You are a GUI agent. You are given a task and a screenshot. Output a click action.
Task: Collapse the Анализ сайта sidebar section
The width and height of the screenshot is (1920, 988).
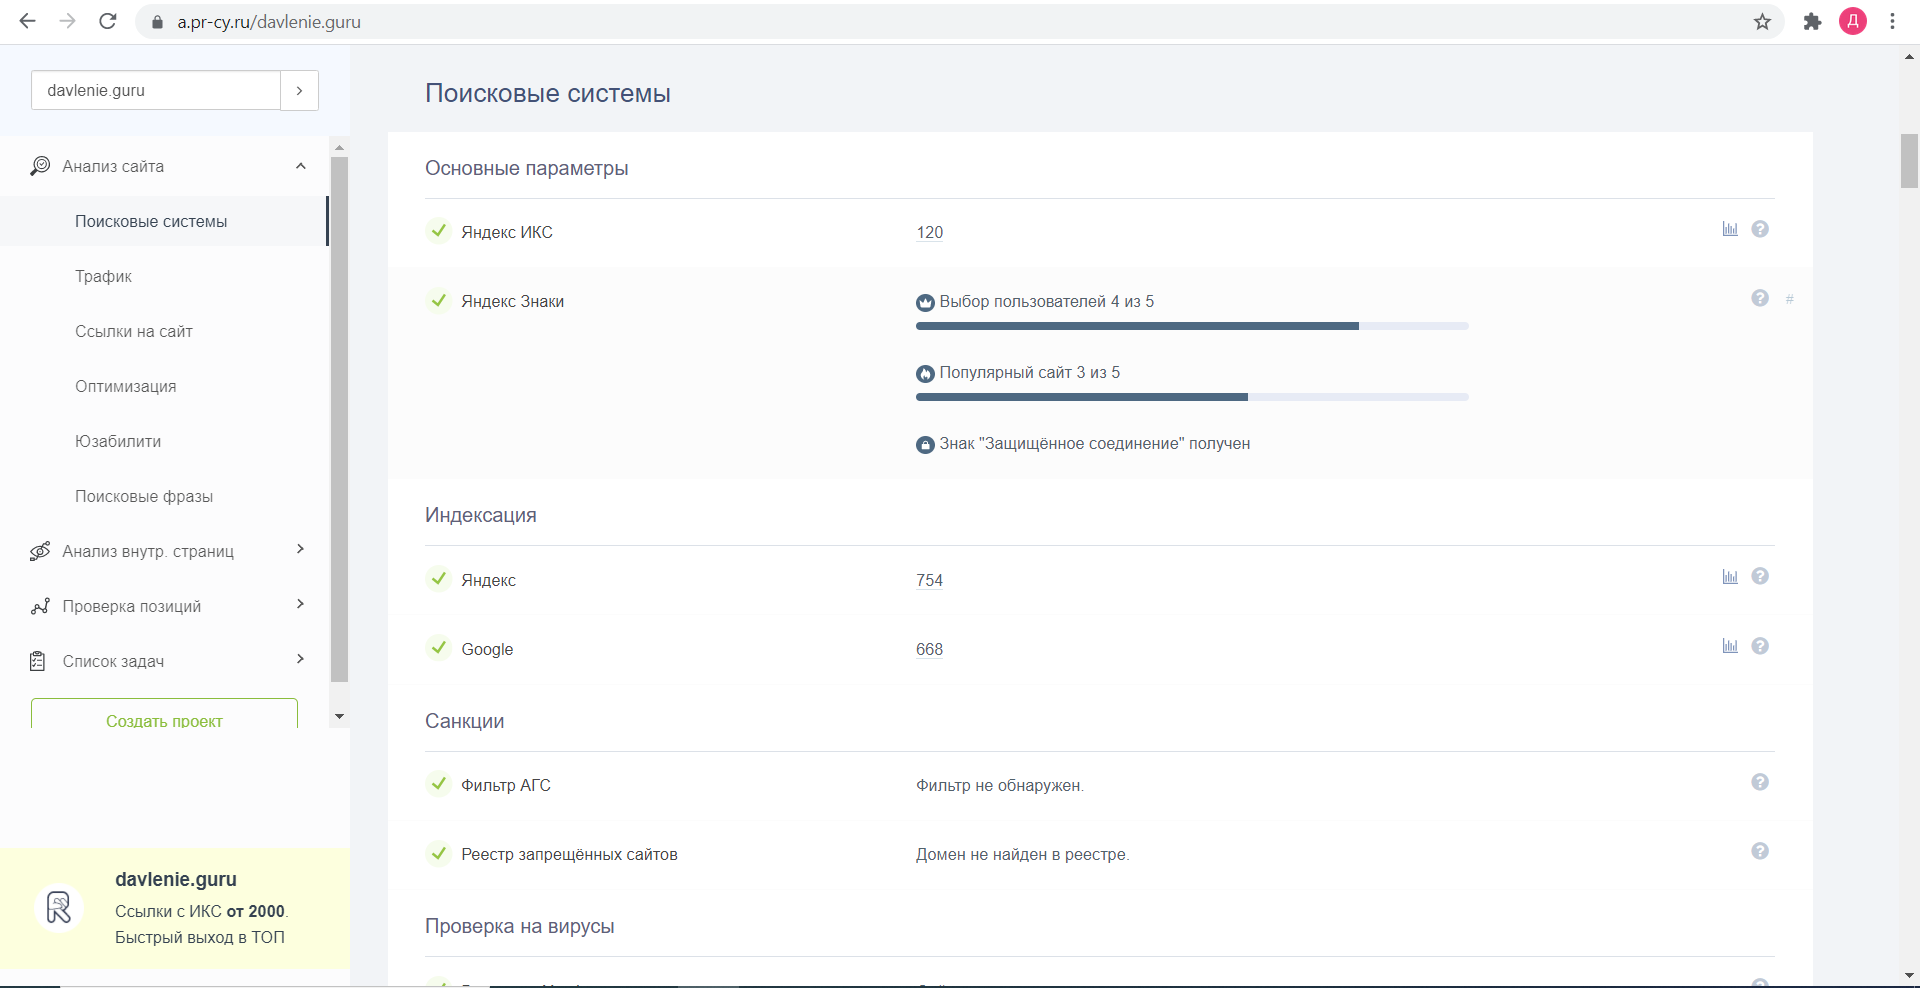[x=300, y=166]
